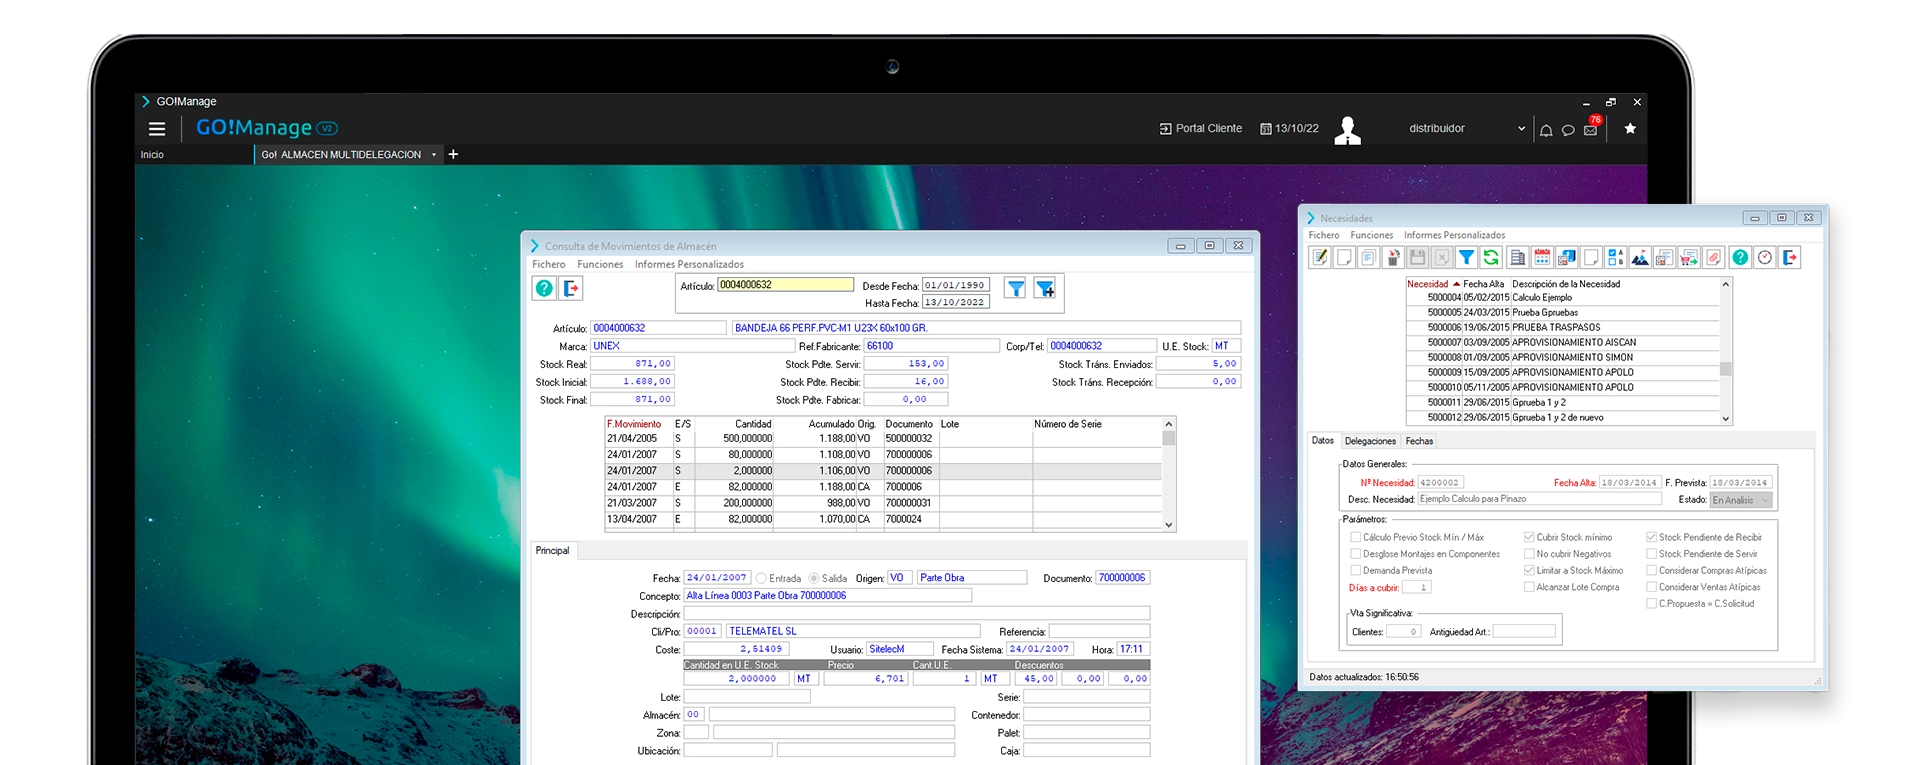The image size is (1920, 765).
Task: Select the 21/03/2007 movement row
Action: 883,503
